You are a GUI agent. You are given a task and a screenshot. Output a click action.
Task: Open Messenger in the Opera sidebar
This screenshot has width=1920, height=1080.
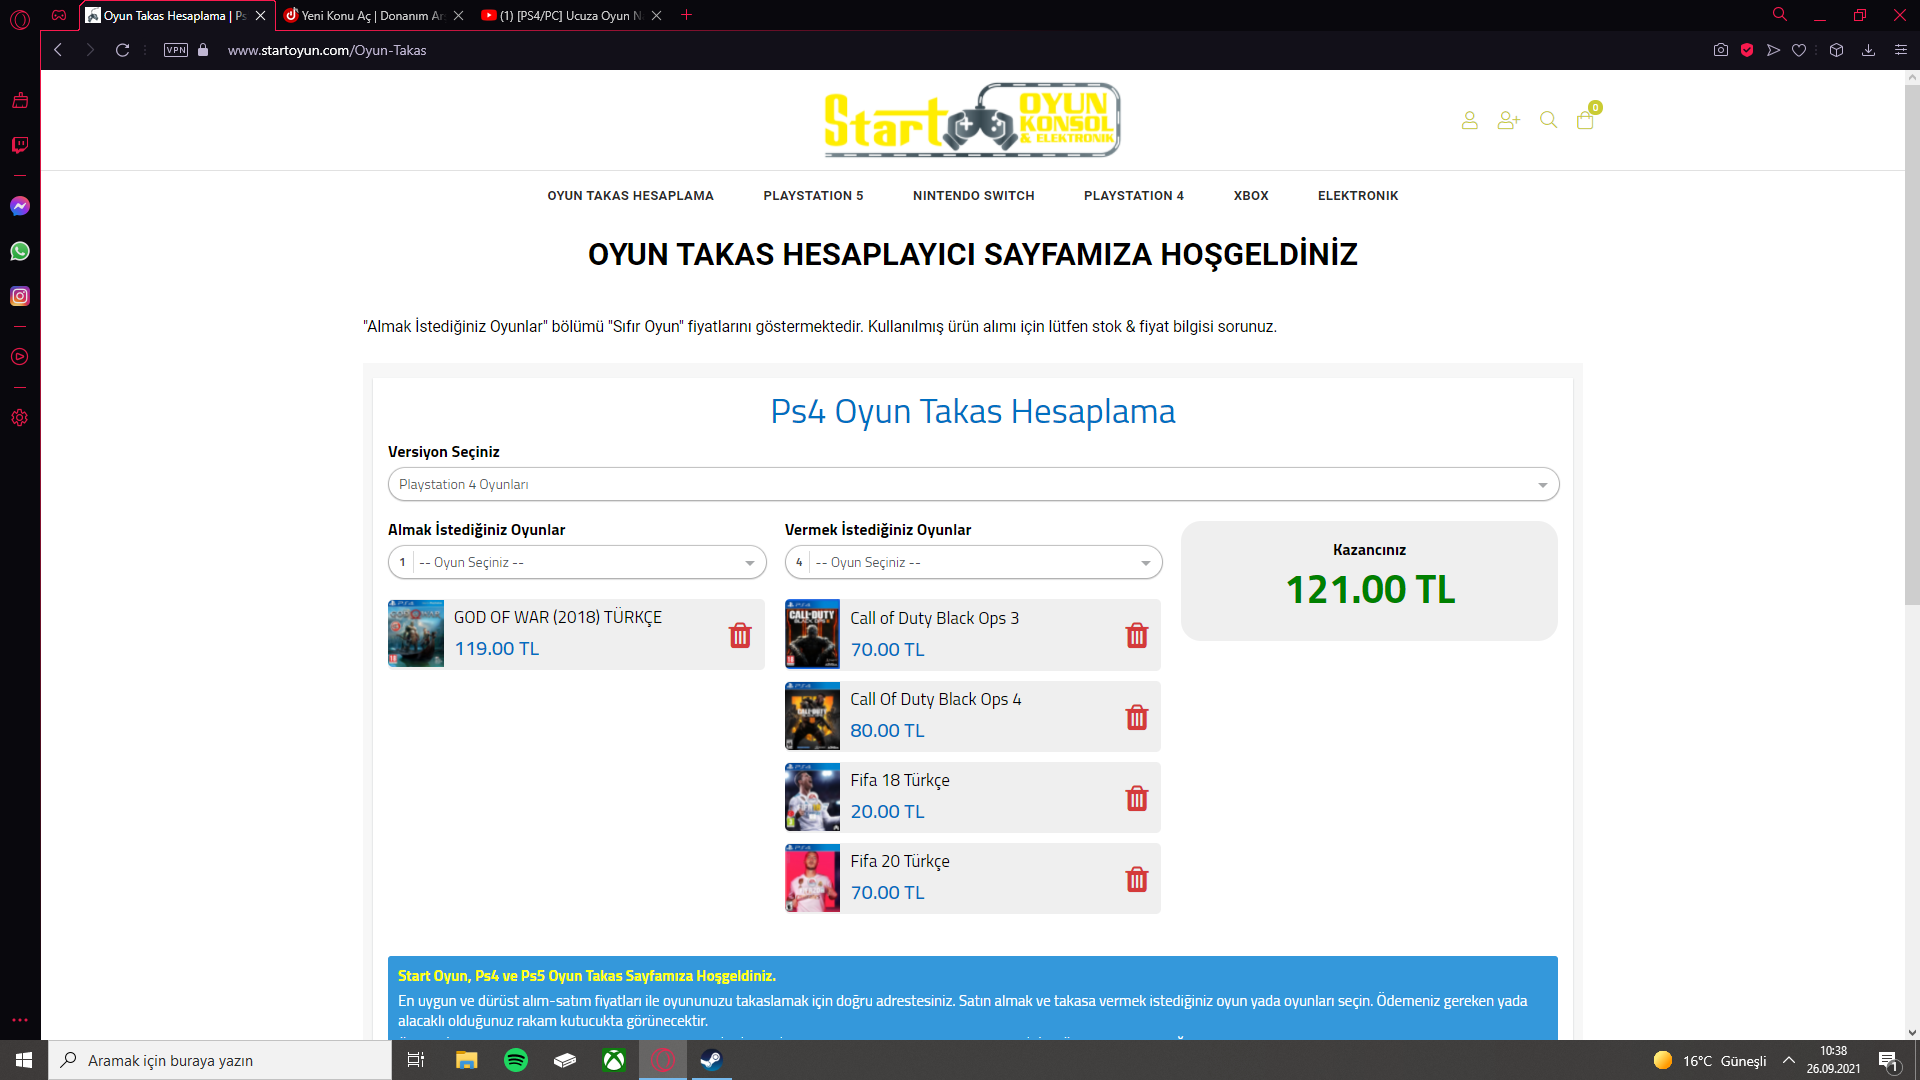pyautogui.click(x=20, y=206)
